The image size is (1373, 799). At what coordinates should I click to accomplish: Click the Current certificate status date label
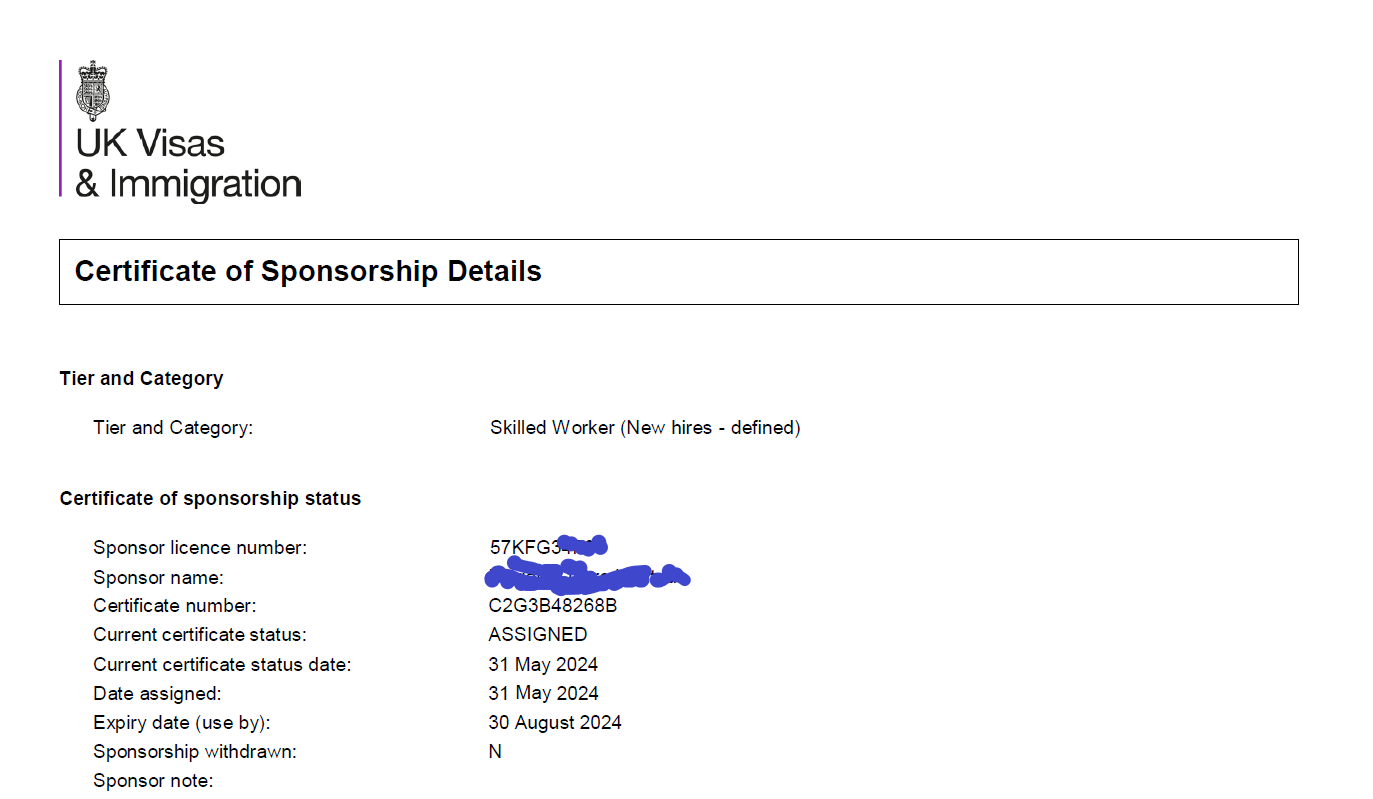point(222,665)
